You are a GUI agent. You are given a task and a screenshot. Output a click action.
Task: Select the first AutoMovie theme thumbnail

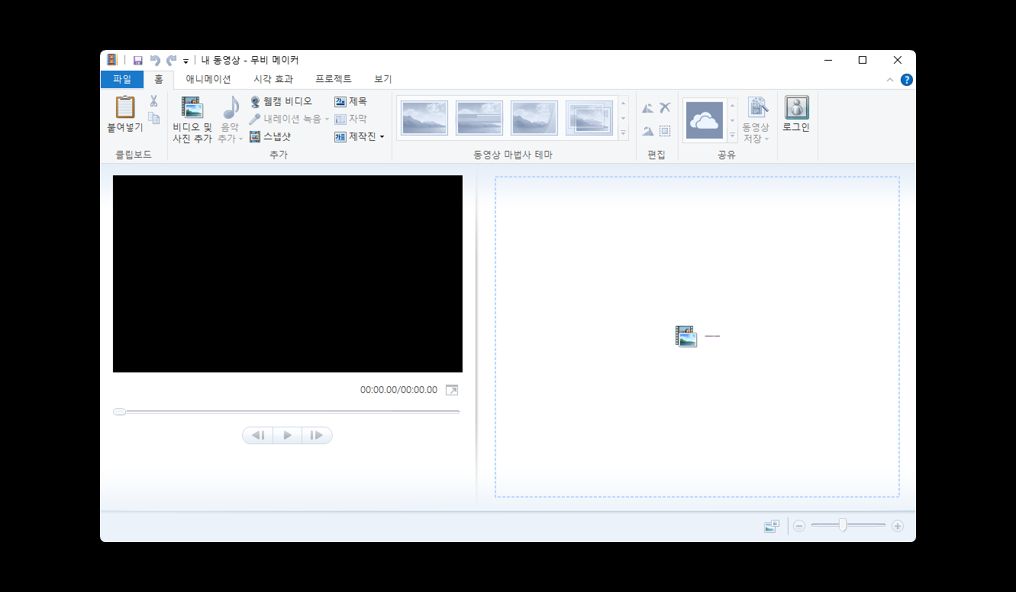424,118
